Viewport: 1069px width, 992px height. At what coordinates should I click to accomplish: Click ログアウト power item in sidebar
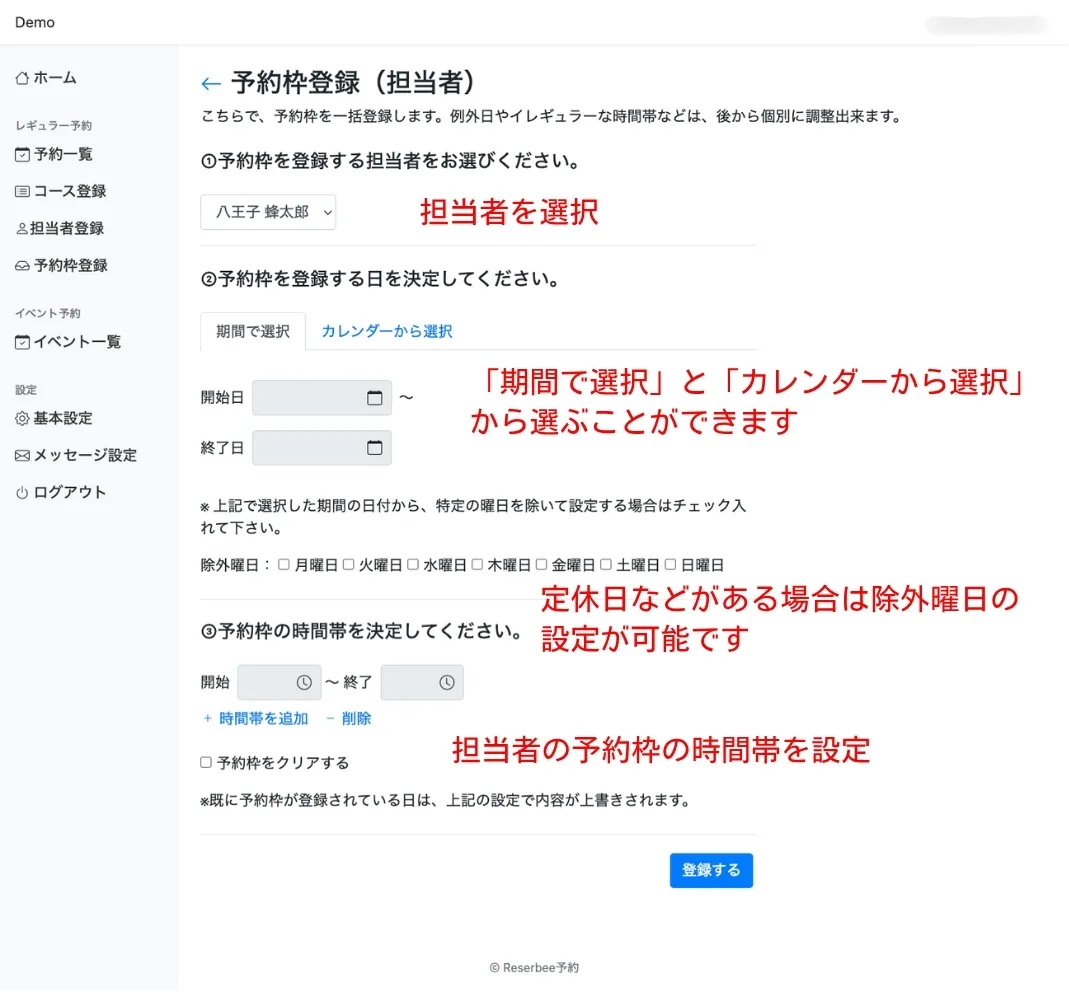[60, 492]
